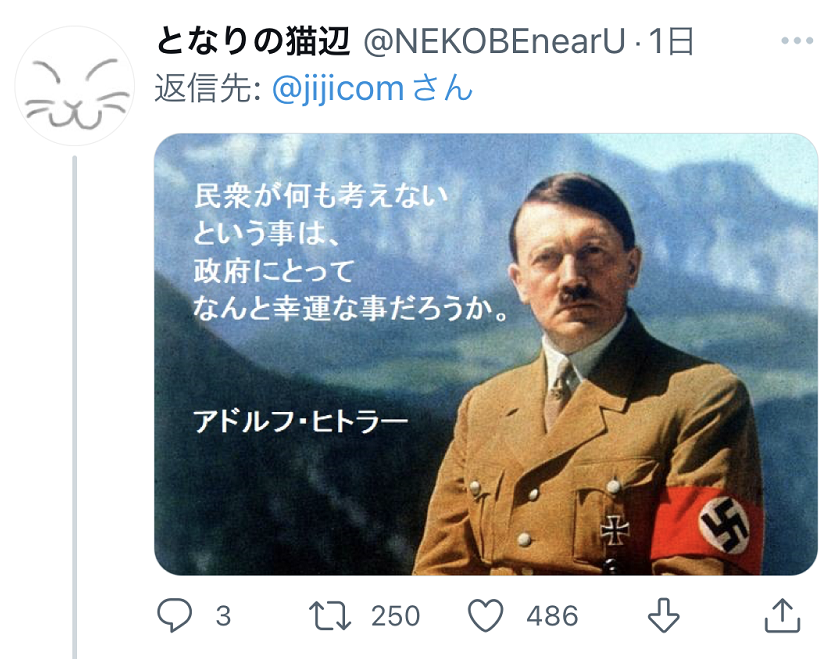Click the reply count 3
The height and width of the screenshot is (659, 830).
223,616
